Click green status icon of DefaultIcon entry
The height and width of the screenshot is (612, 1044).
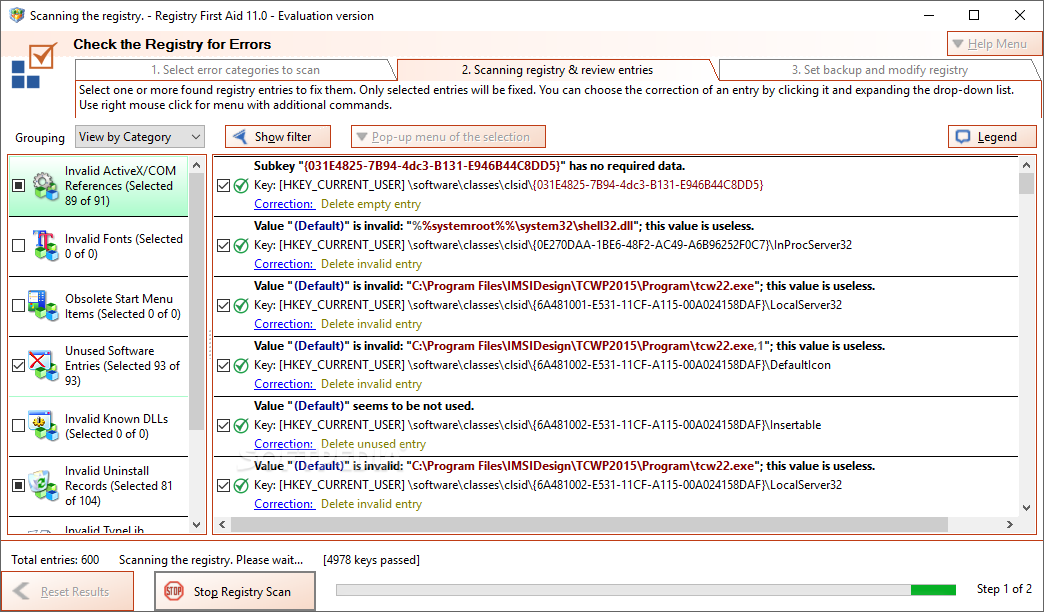pyautogui.click(x=241, y=365)
